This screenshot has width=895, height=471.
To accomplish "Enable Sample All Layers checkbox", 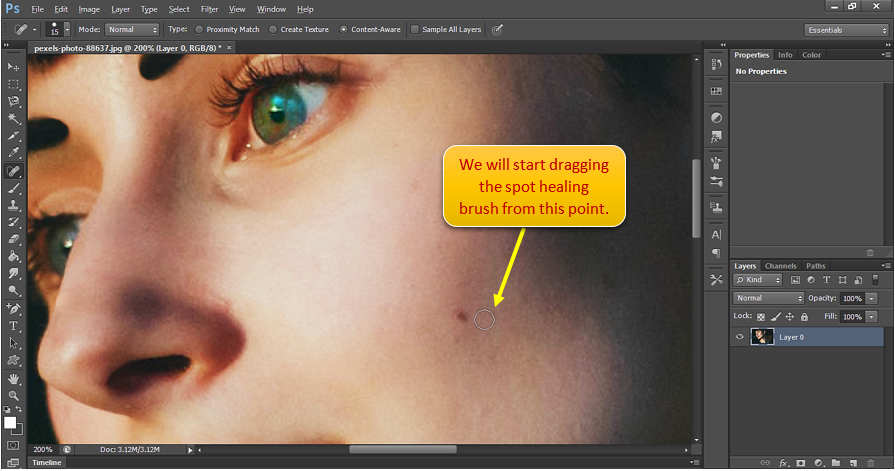I will click(415, 30).
